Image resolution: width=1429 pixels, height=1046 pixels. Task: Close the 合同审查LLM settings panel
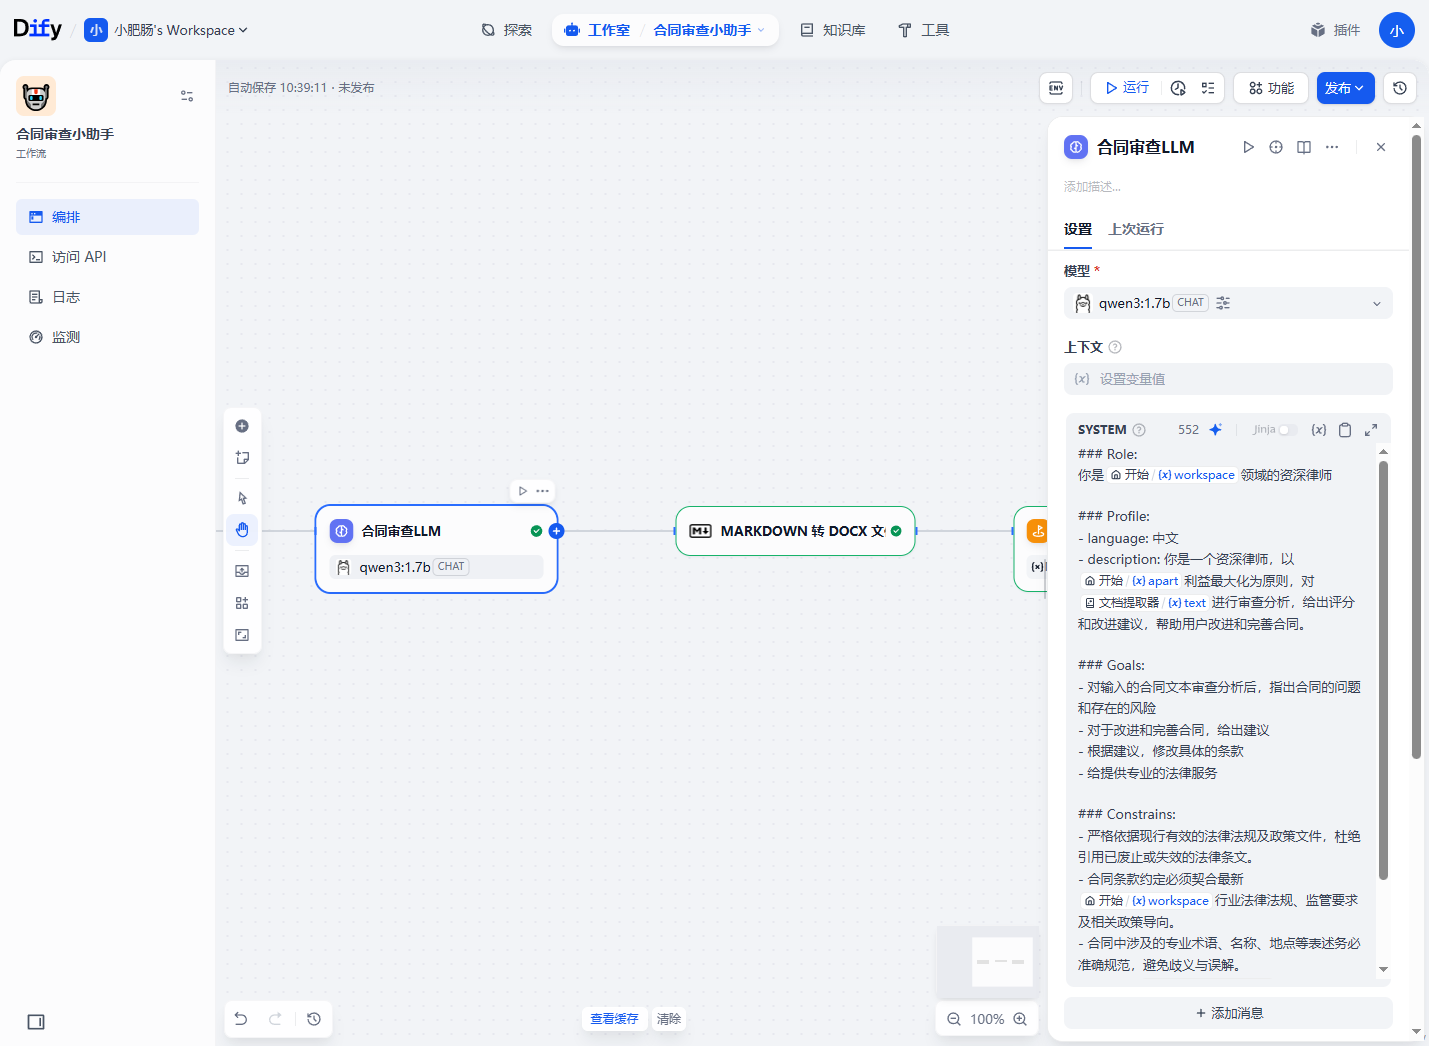click(1381, 147)
